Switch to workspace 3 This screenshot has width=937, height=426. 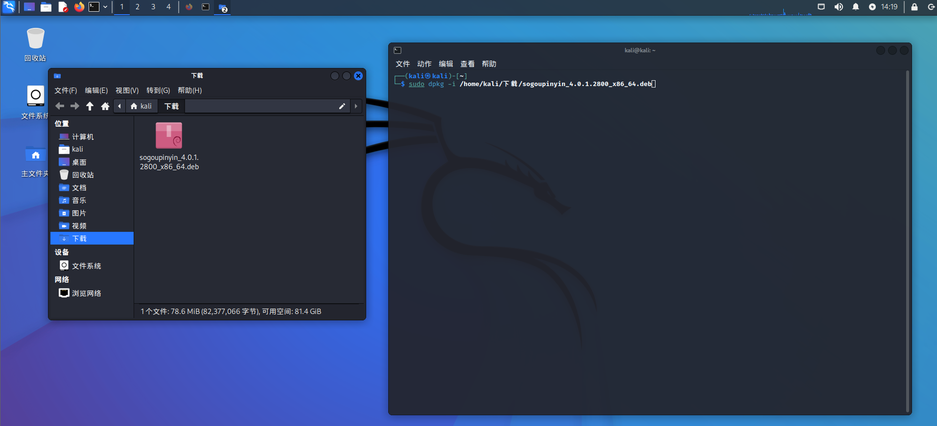tap(153, 7)
